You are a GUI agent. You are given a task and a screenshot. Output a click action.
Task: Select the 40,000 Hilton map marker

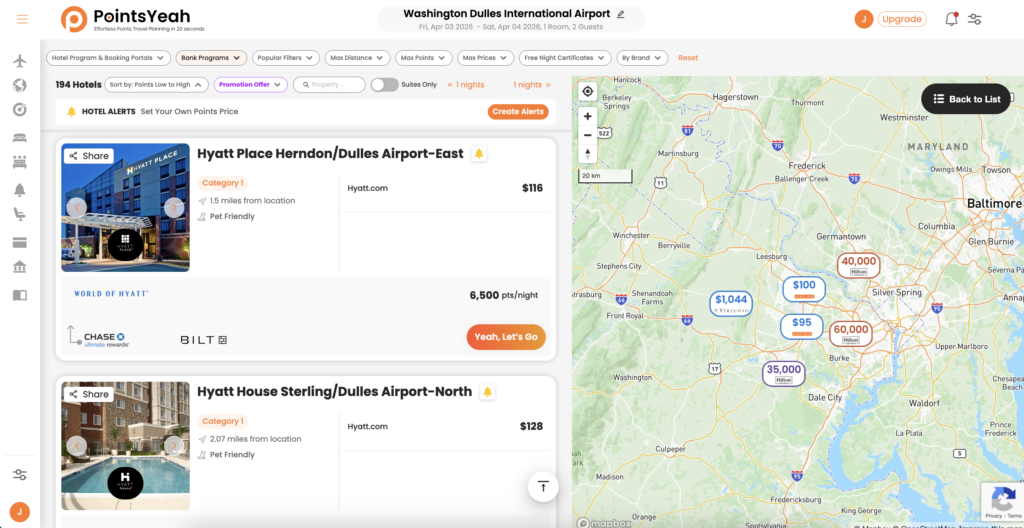point(859,265)
